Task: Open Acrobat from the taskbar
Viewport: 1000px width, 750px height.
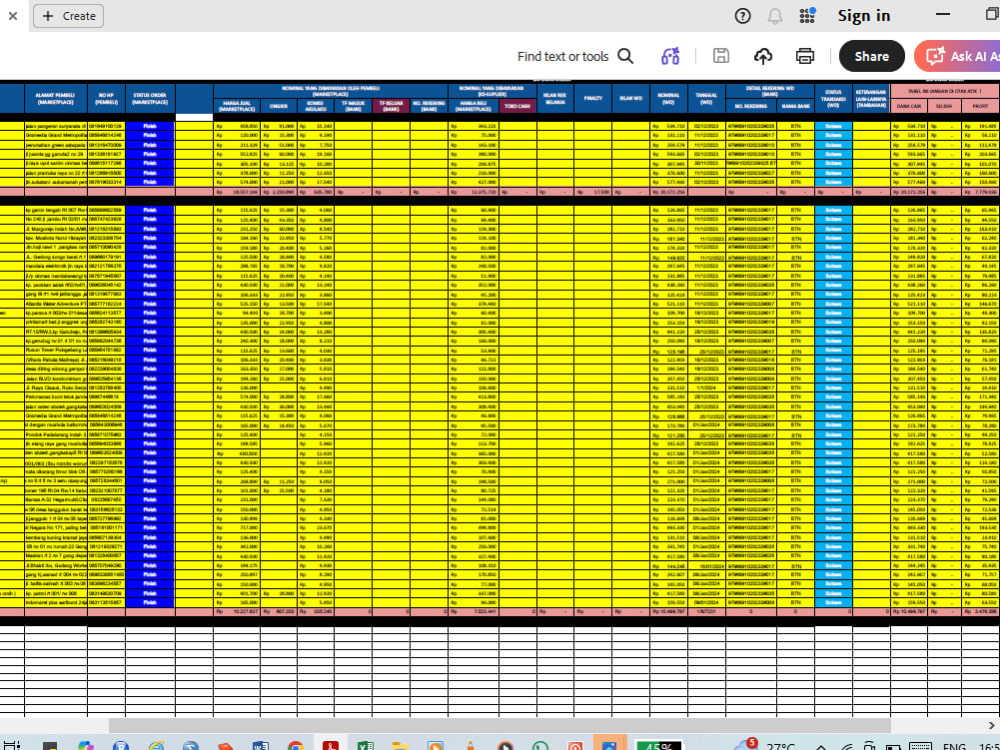Action: point(330,746)
